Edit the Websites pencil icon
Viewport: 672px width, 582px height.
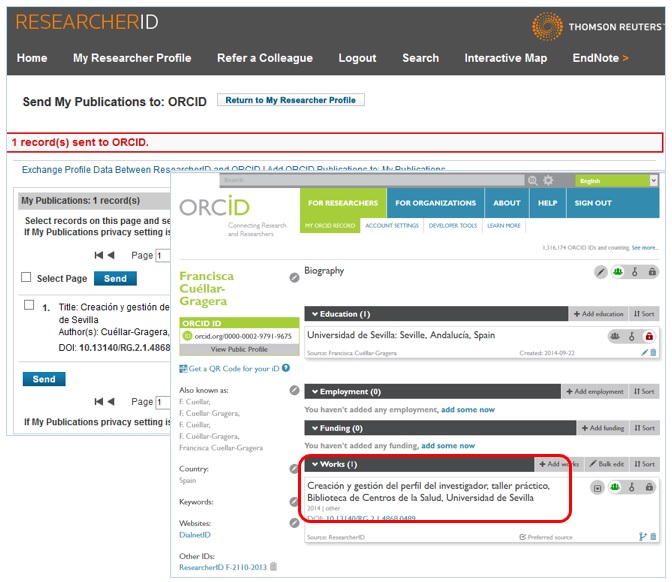pos(294,523)
